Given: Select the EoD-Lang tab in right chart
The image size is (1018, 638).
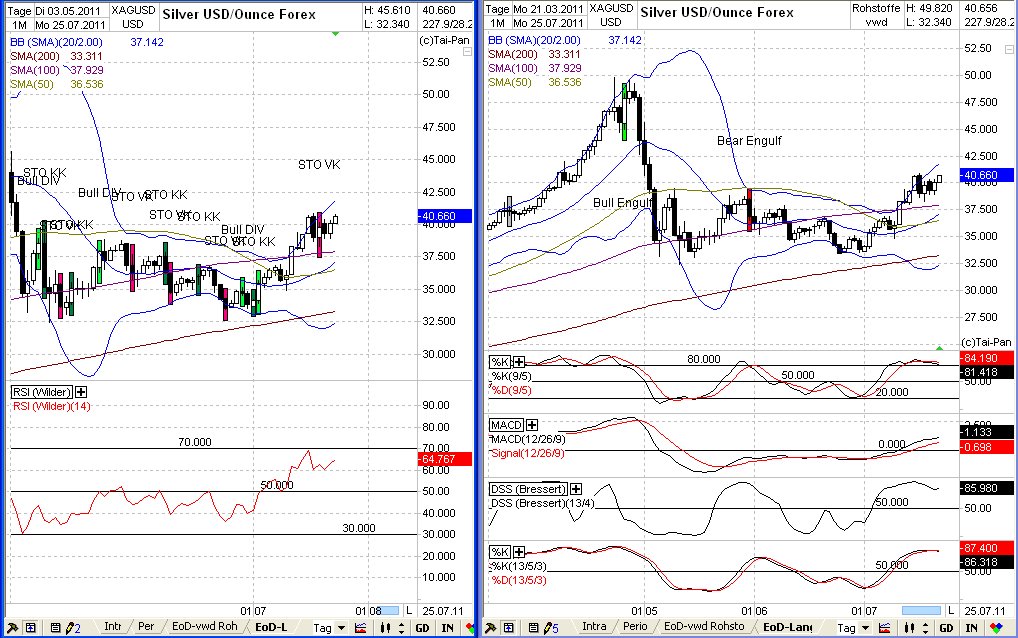Looking at the screenshot, I should pyautogui.click(x=788, y=627).
